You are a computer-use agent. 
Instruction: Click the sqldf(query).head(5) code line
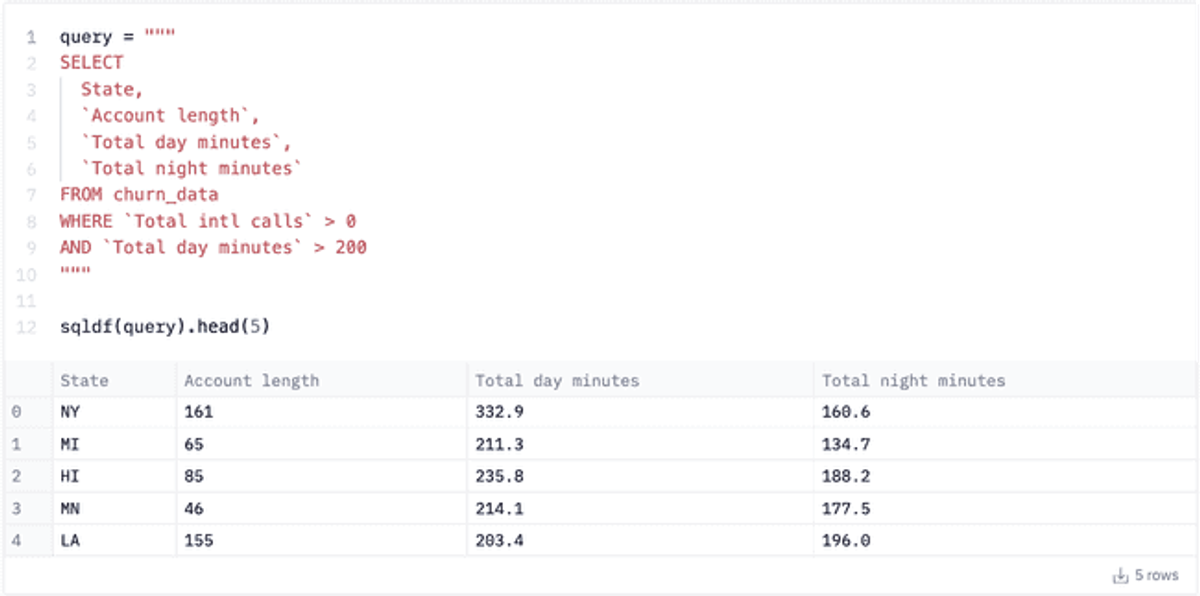point(165,327)
